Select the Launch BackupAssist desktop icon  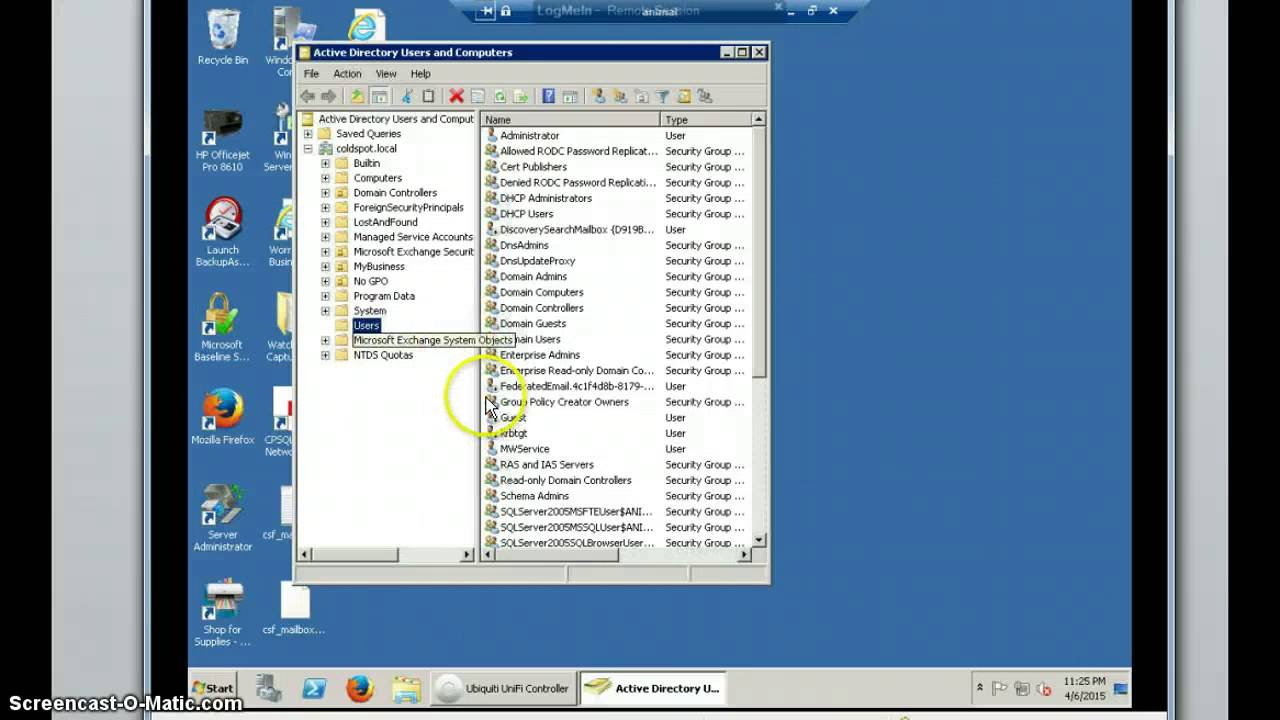[223, 232]
